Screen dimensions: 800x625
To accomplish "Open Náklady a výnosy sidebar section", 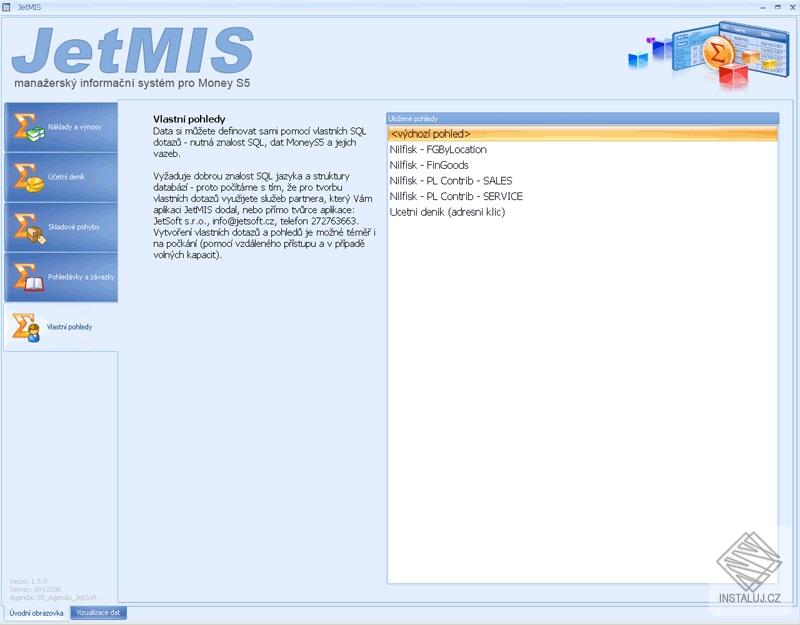I will click(x=61, y=127).
